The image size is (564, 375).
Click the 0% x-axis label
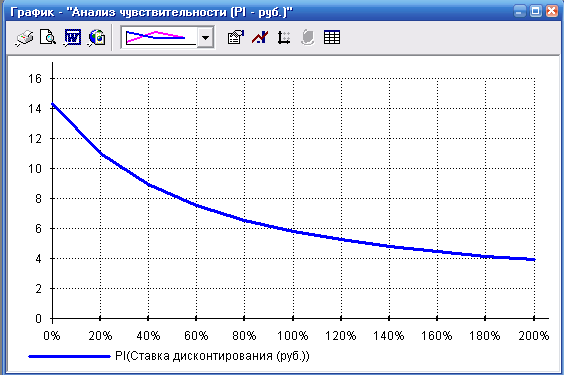(52, 336)
